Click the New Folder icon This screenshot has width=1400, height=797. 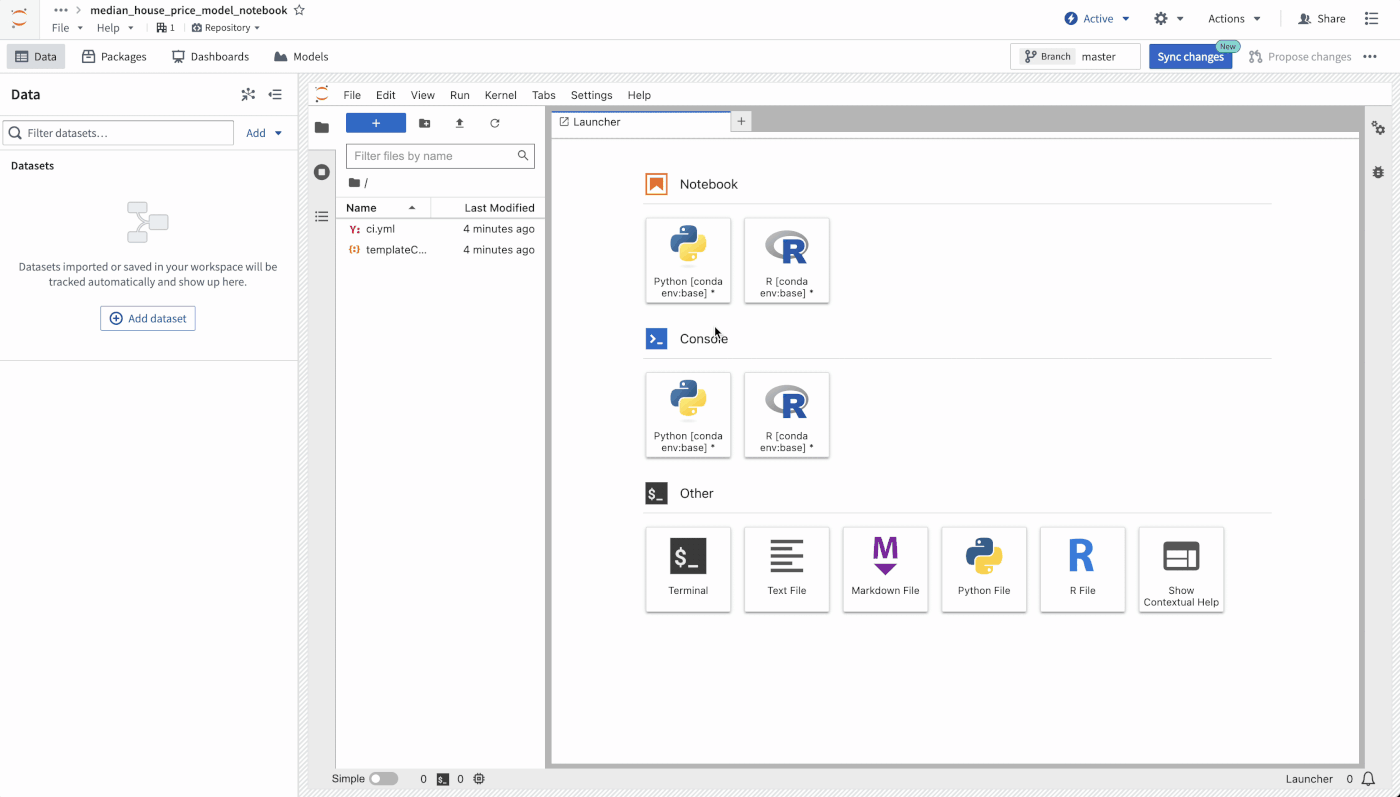[425, 123]
